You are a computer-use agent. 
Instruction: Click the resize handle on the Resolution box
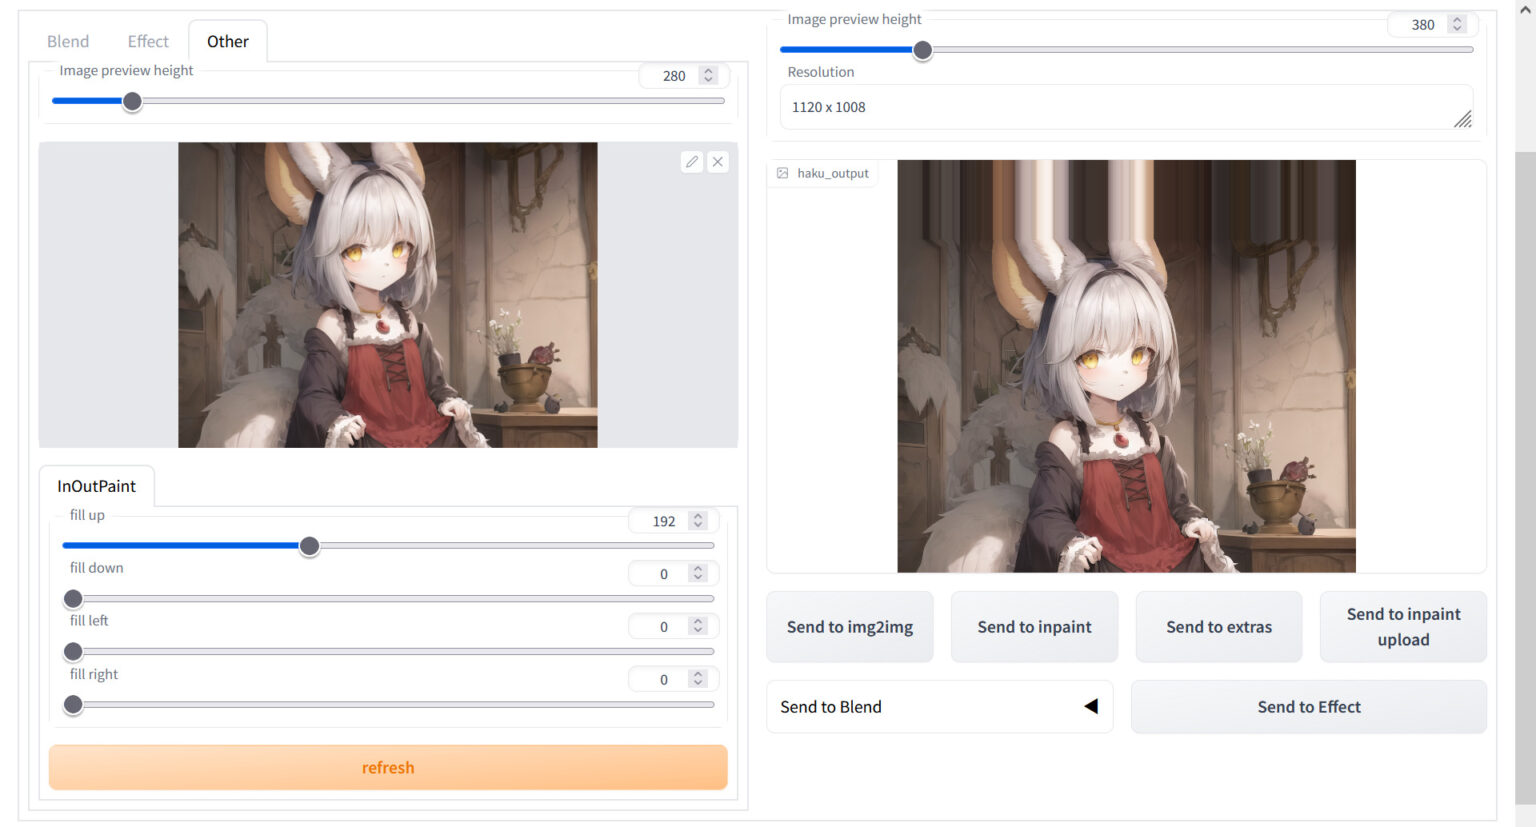[1463, 118]
